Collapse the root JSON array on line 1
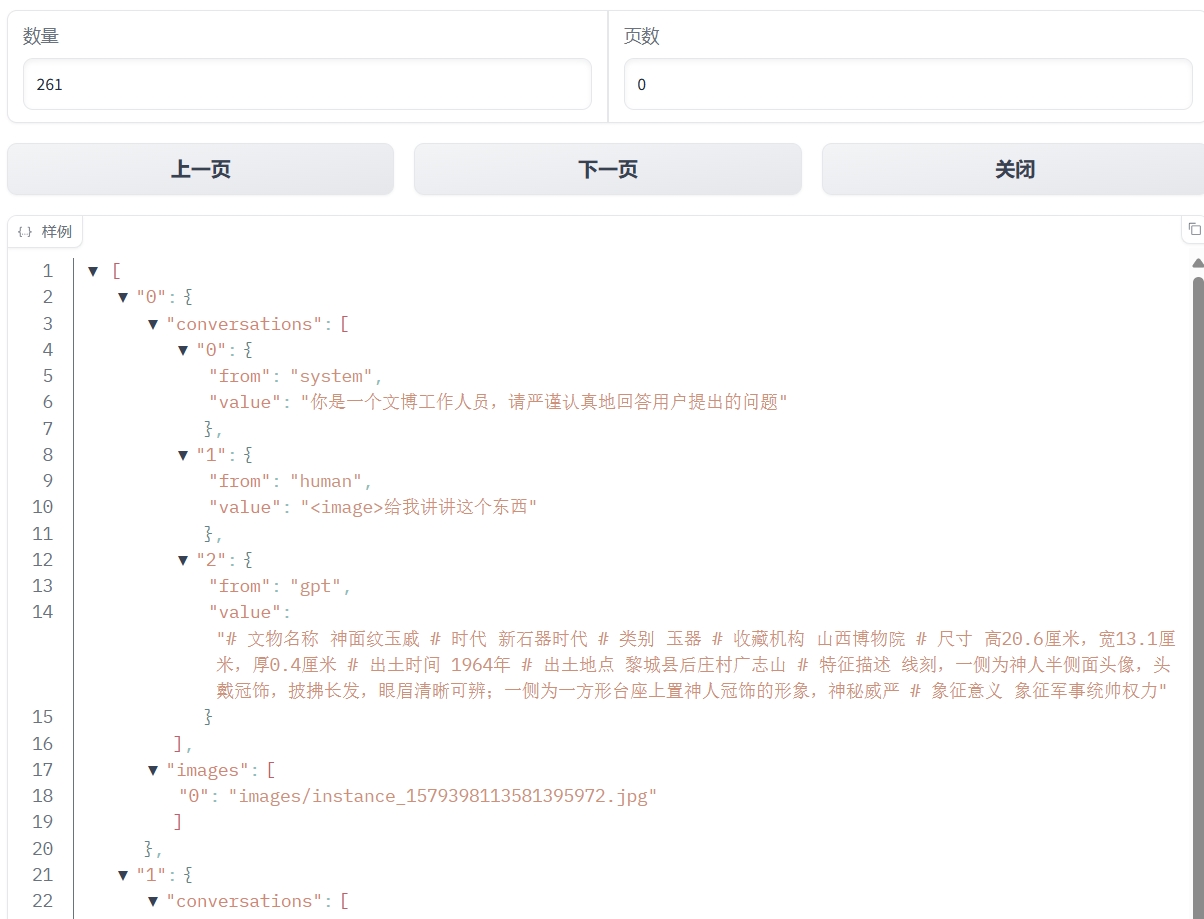The image size is (1204, 919). [93, 270]
